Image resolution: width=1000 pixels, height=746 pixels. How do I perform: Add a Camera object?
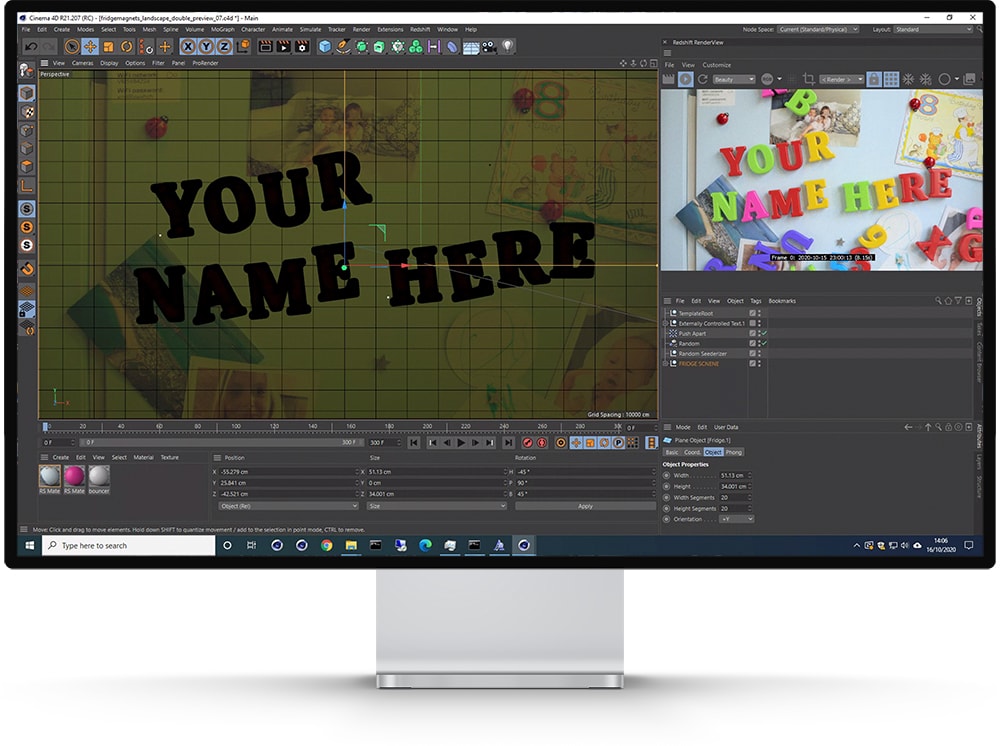(x=489, y=47)
